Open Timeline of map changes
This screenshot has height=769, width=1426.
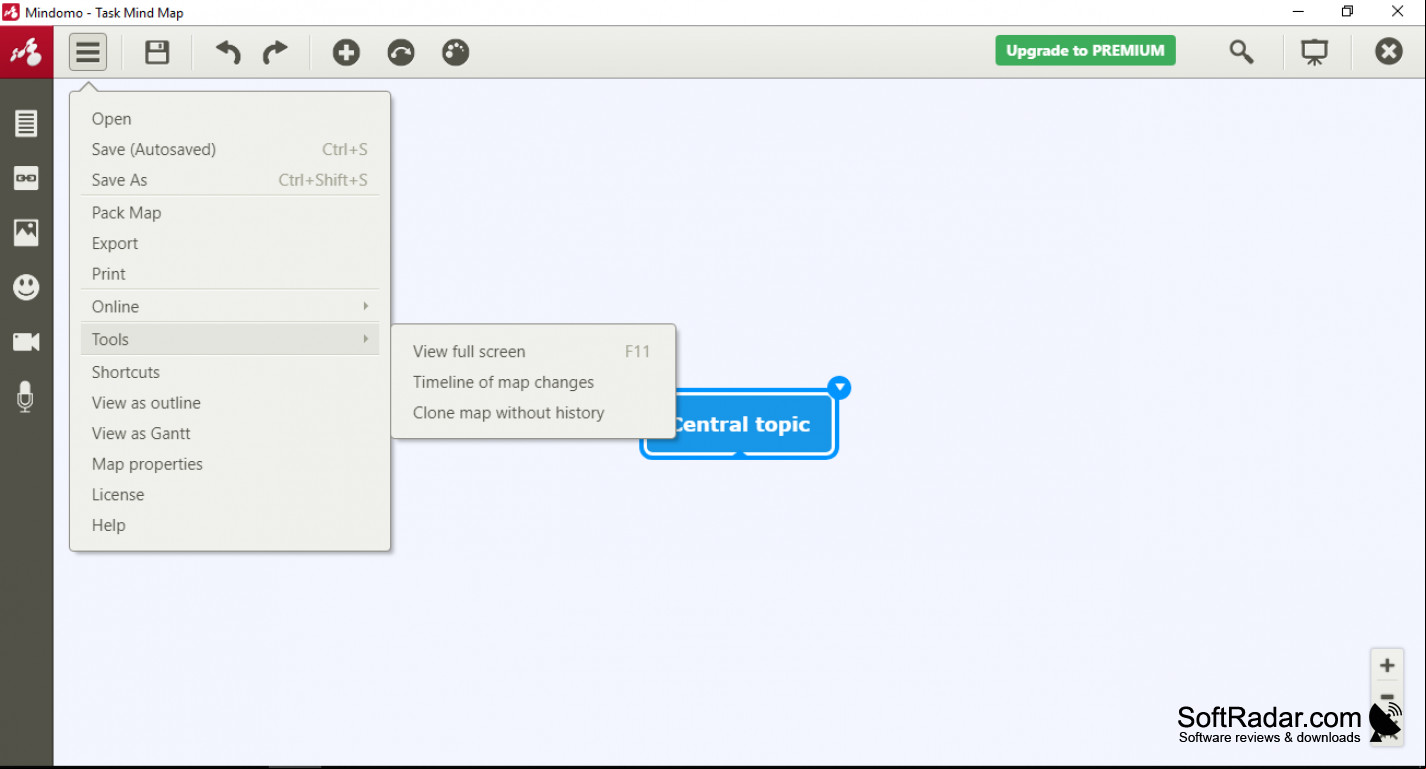pyautogui.click(x=533, y=382)
